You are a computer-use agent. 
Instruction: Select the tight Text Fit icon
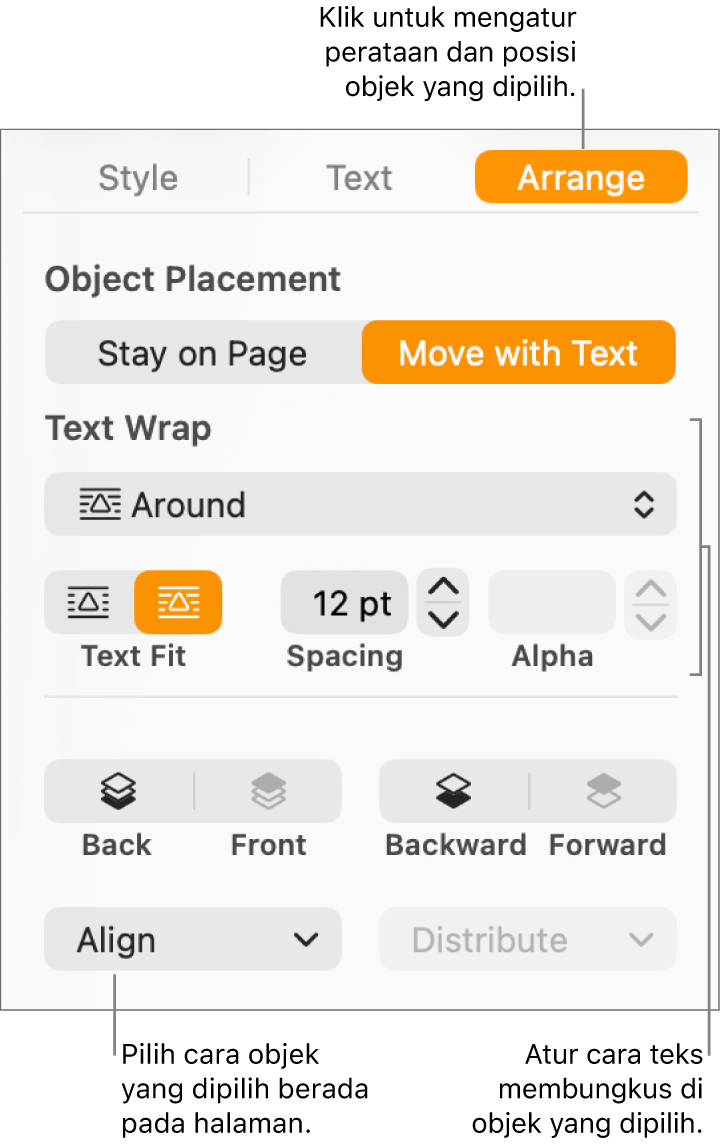pos(178,602)
